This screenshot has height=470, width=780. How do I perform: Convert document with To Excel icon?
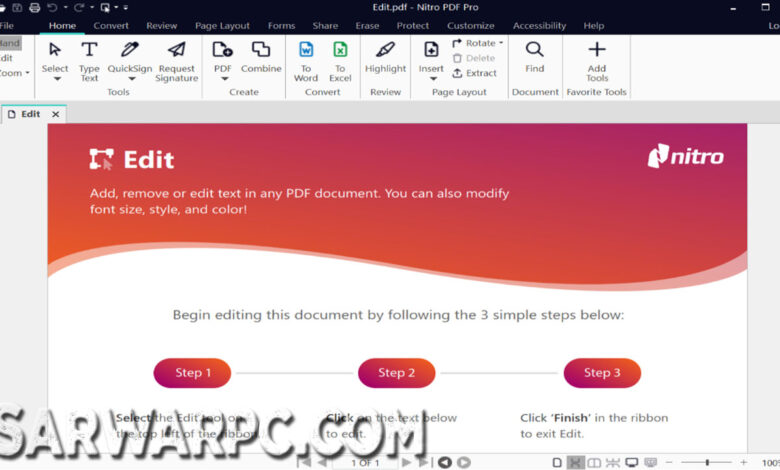pos(340,49)
